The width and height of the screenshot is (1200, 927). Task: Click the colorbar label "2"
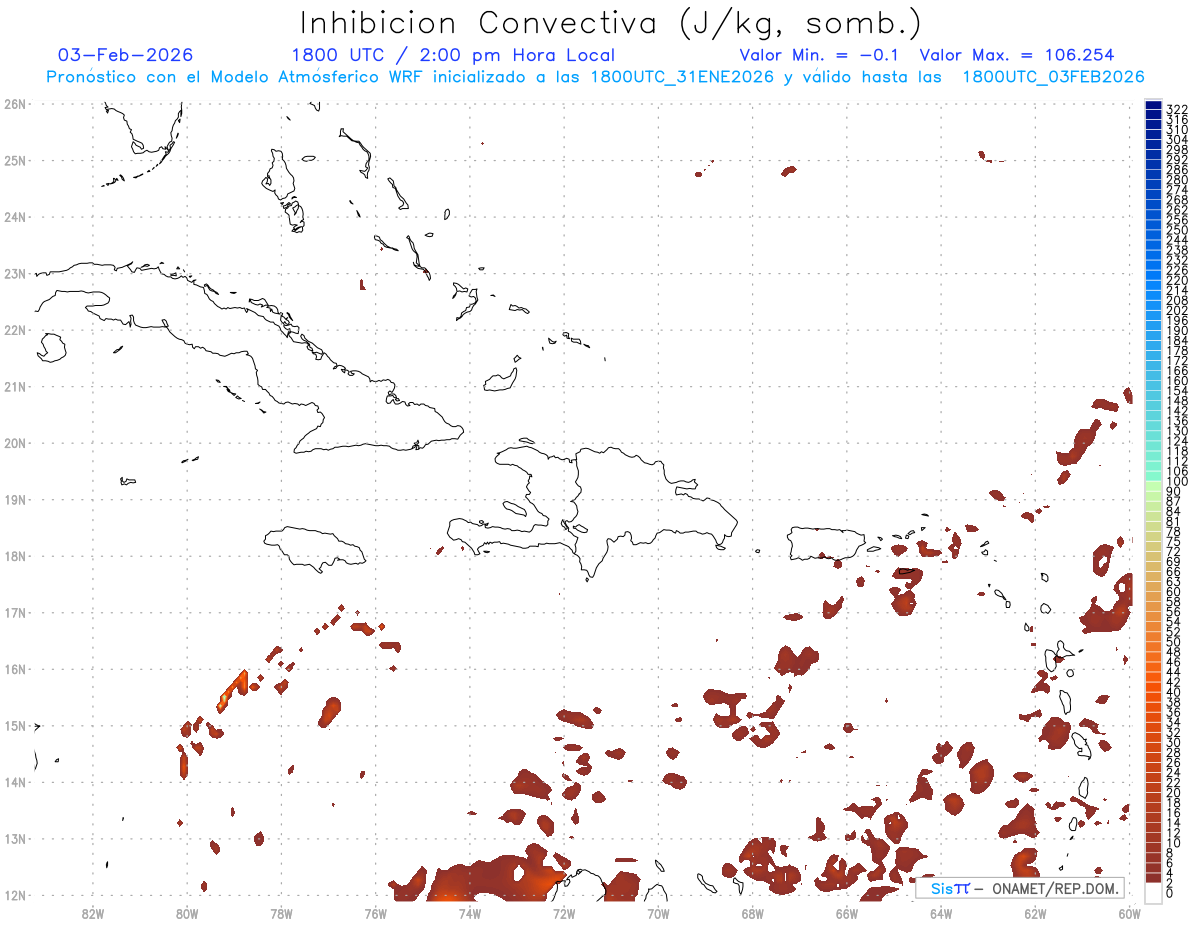[x=1170, y=883]
